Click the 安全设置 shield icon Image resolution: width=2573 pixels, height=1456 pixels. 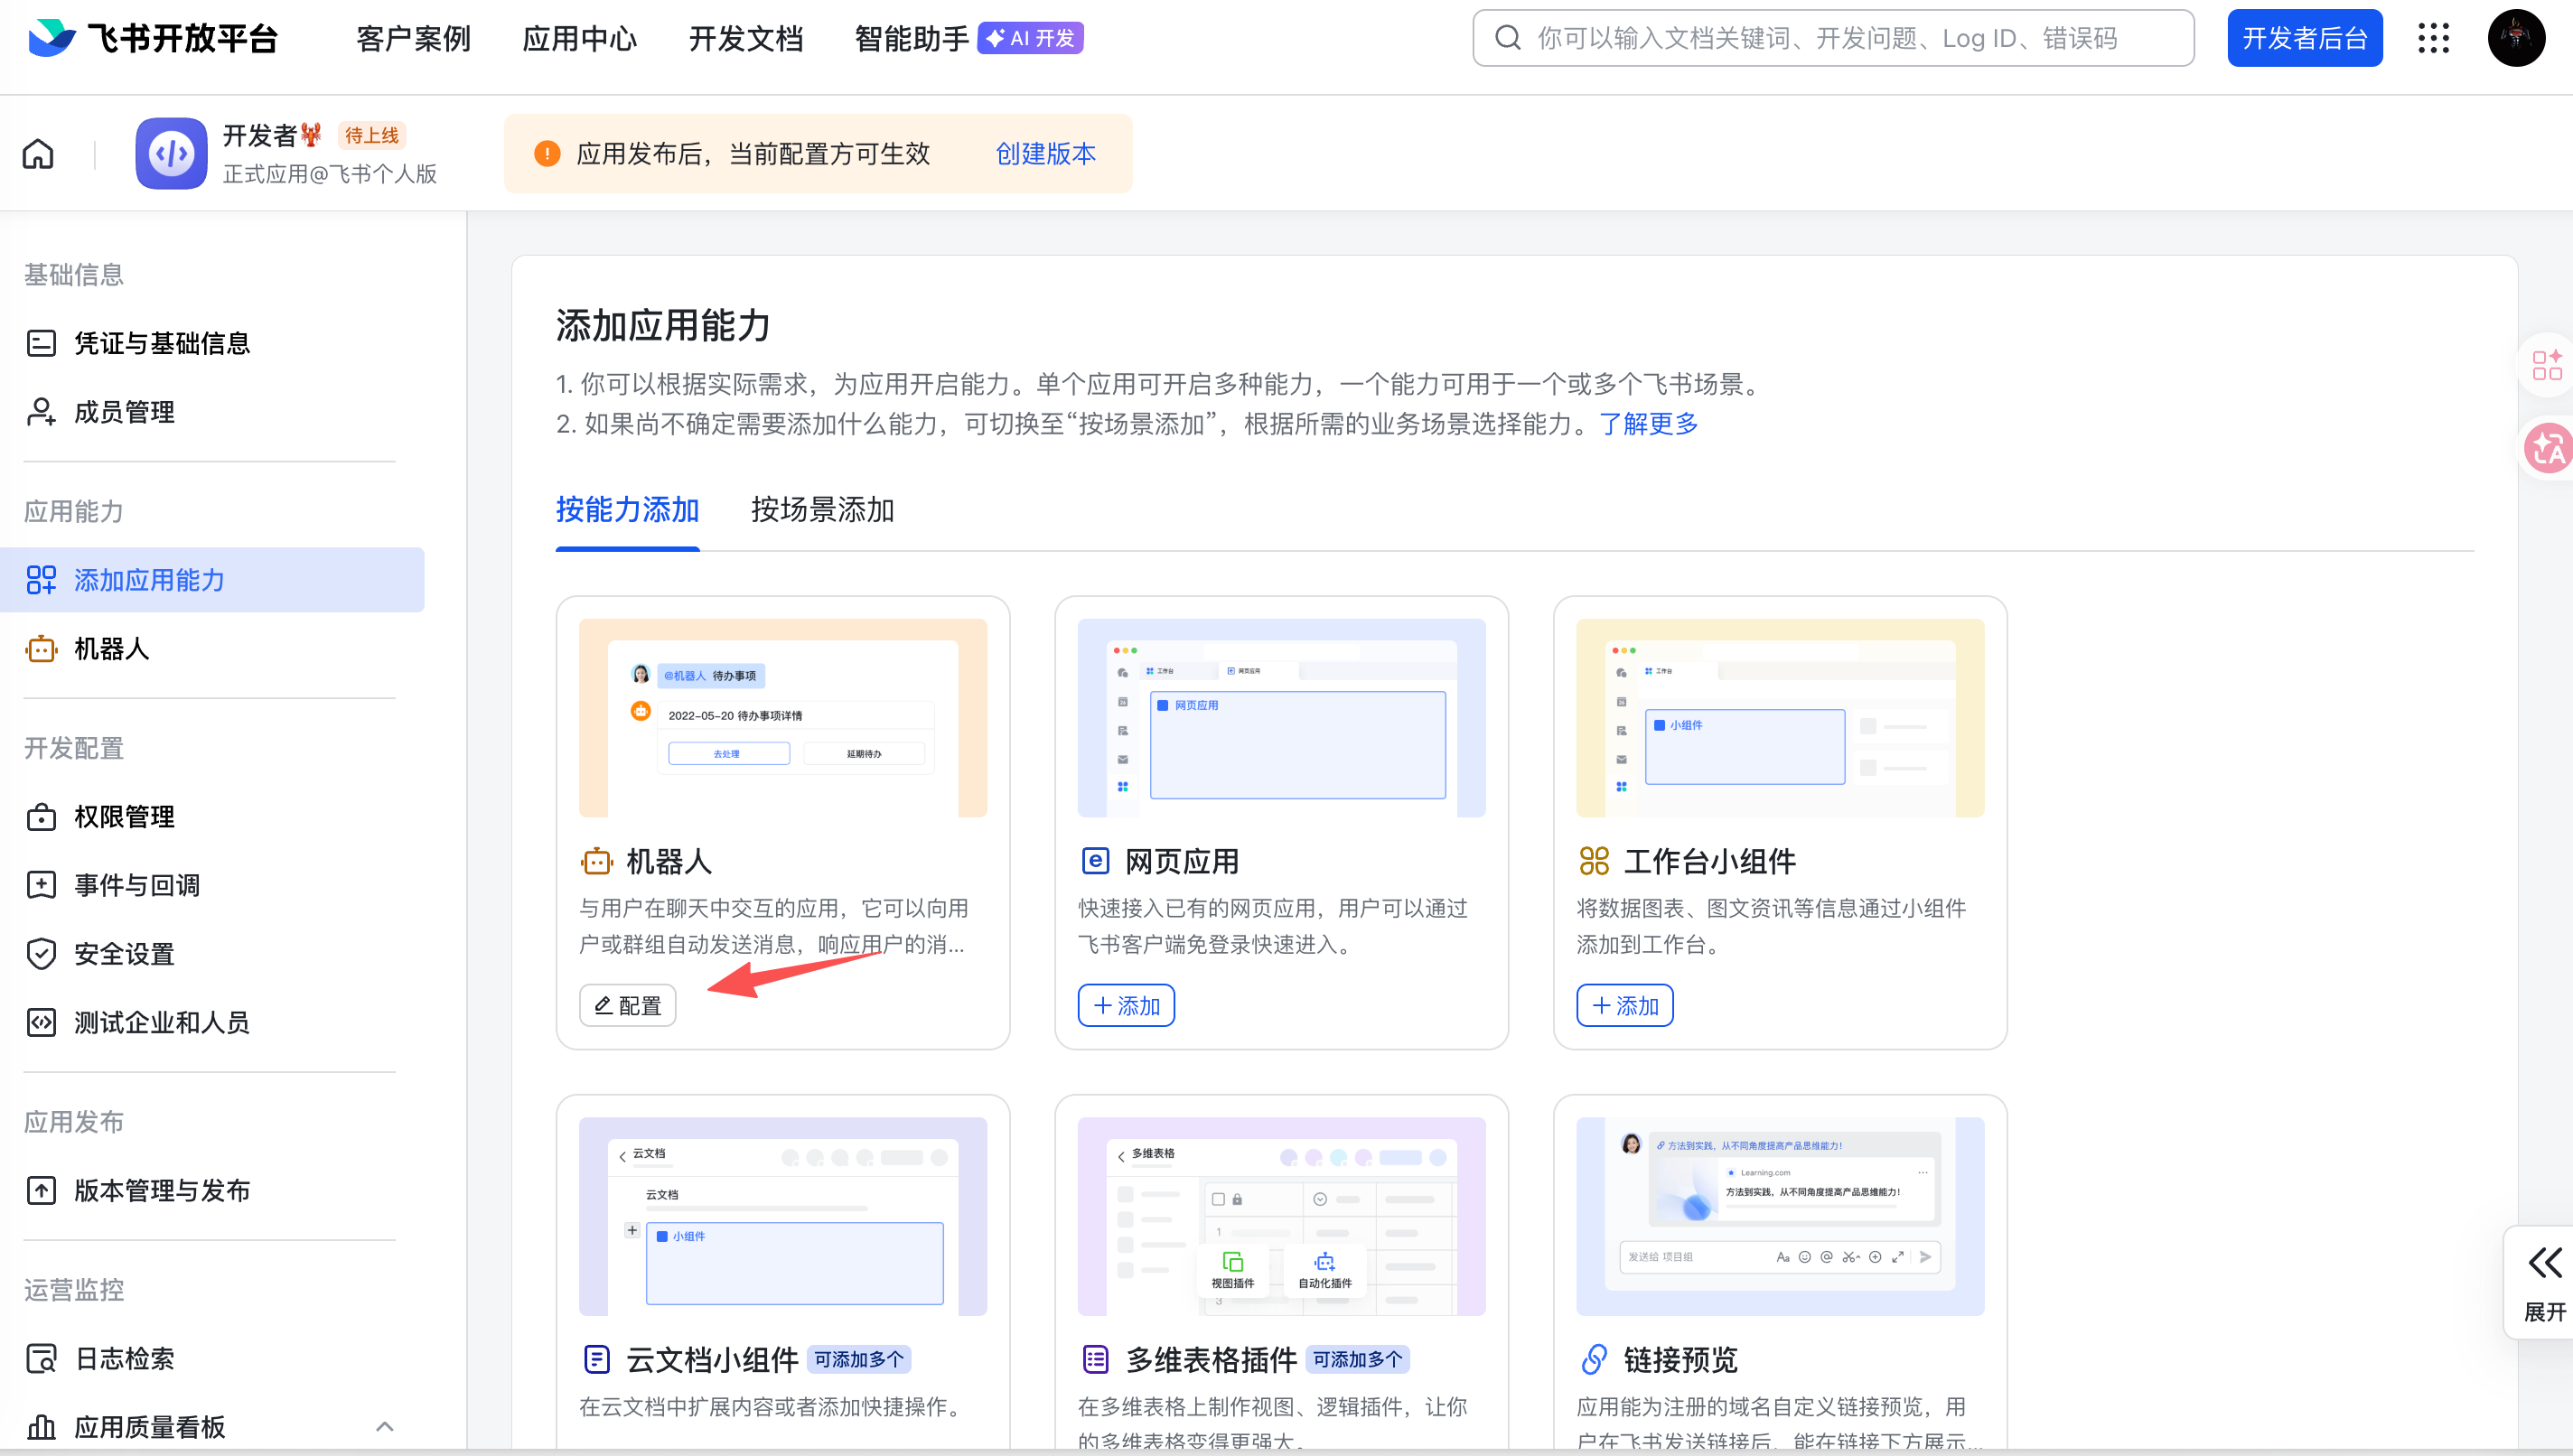tap(41, 954)
